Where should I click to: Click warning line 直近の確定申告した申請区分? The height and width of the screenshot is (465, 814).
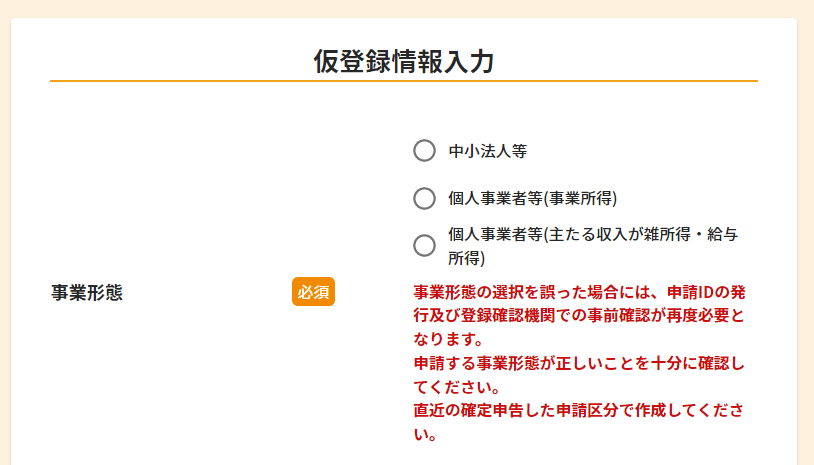tap(579, 411)
